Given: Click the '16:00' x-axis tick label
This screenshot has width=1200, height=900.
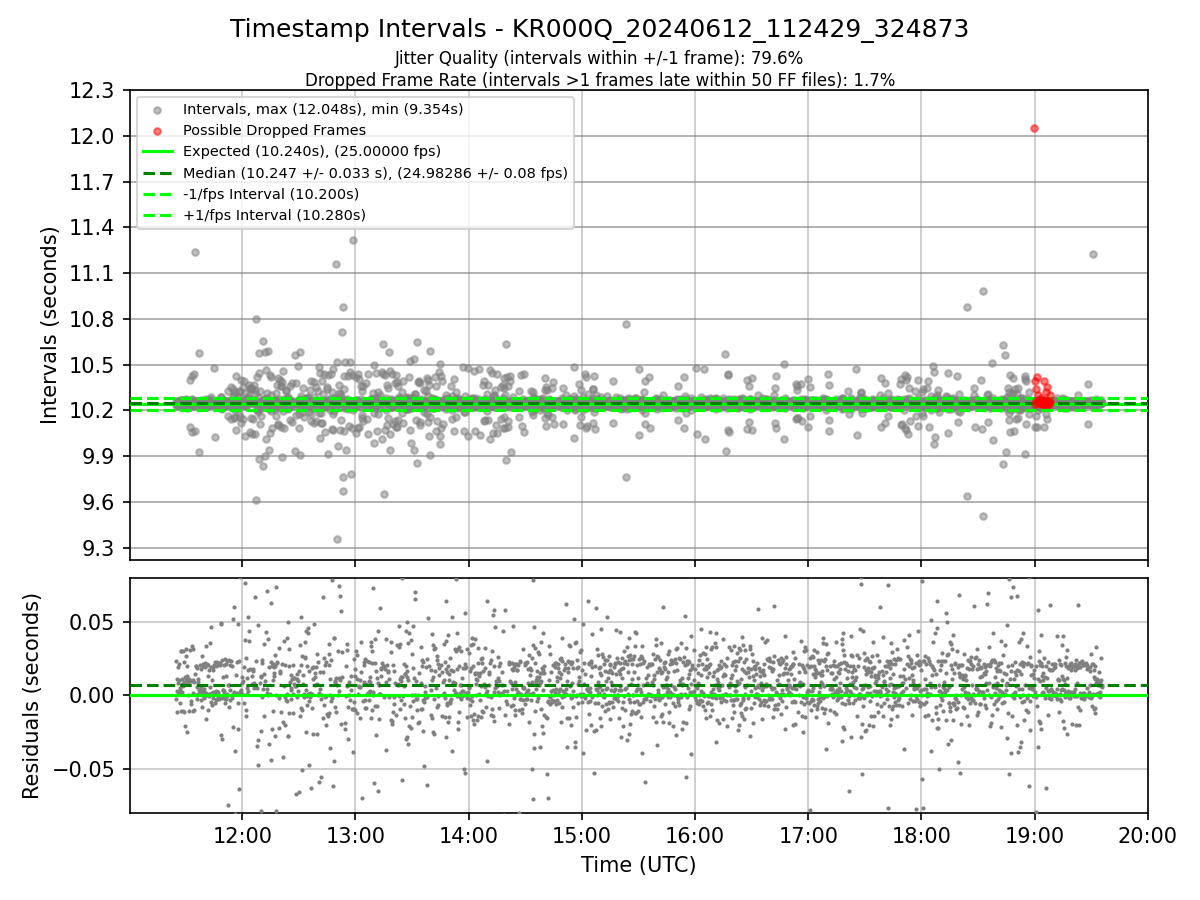Looking at the screenshot, I should click(x=695, y=836).
